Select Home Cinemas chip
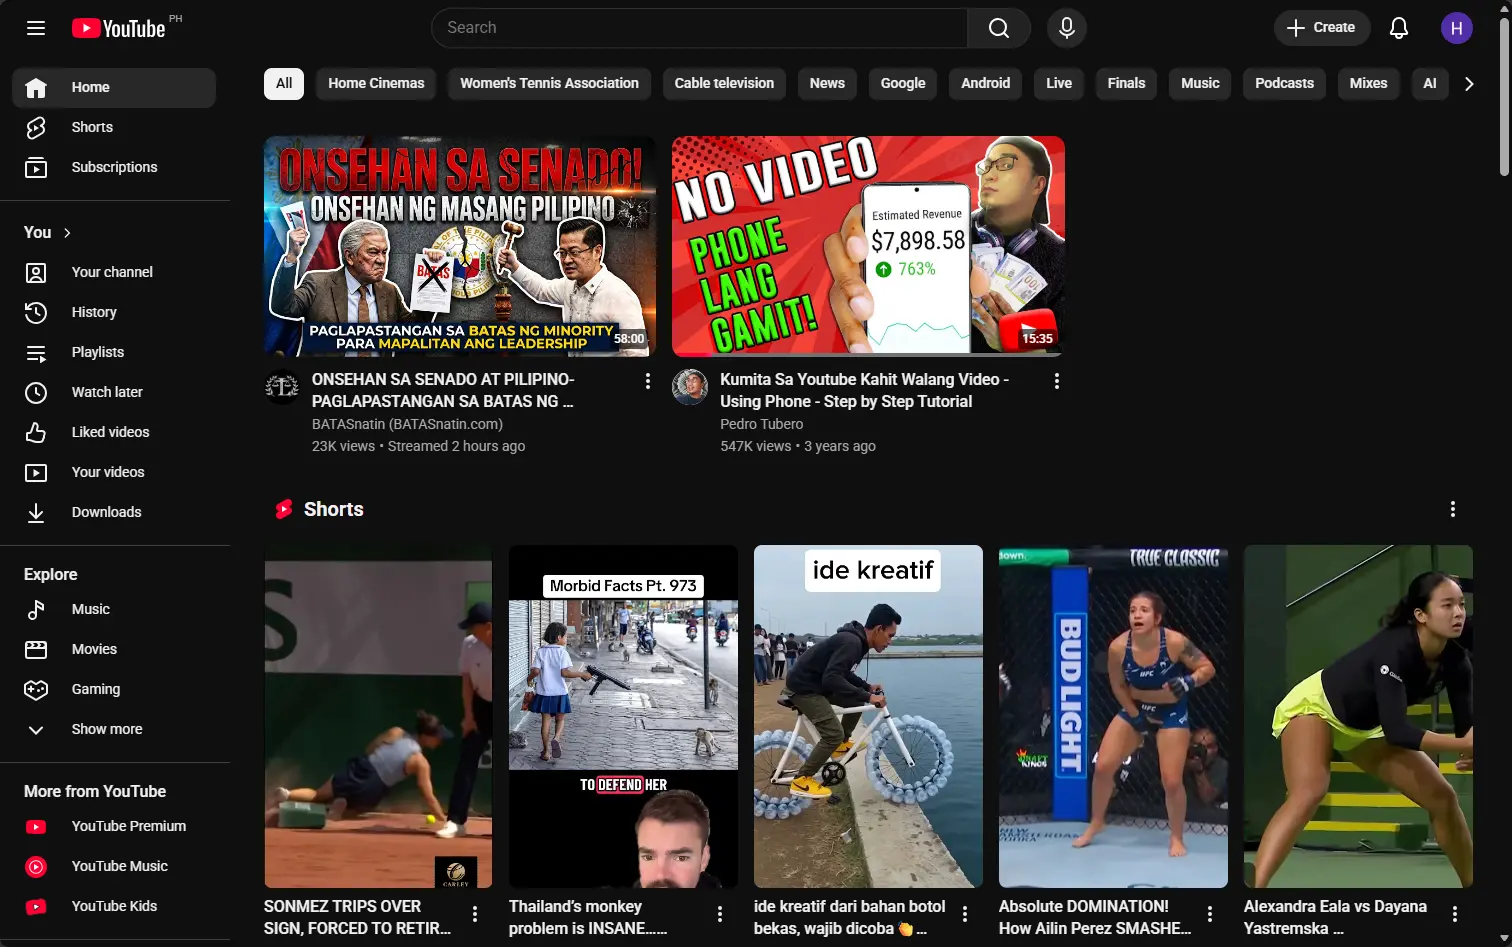This screenshot has width=1512, height=947. (x=376, y=84)
